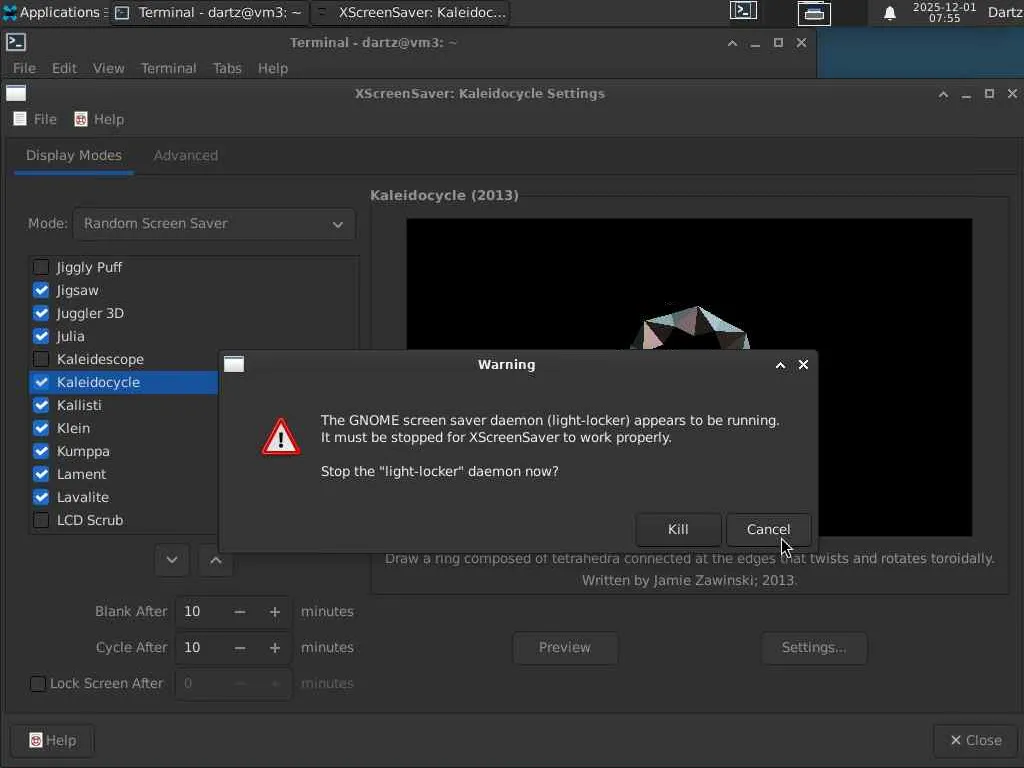Enable Lock Screen After checkbox

point(38,683)
